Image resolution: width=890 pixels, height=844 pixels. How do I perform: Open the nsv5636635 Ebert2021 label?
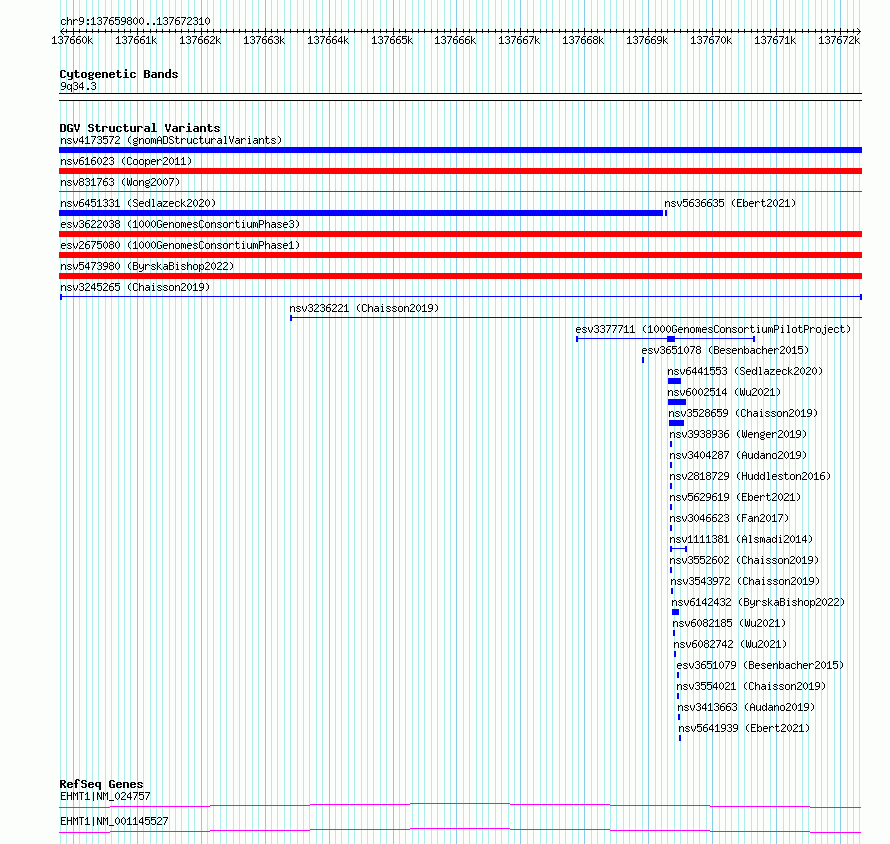coord(730,203)
